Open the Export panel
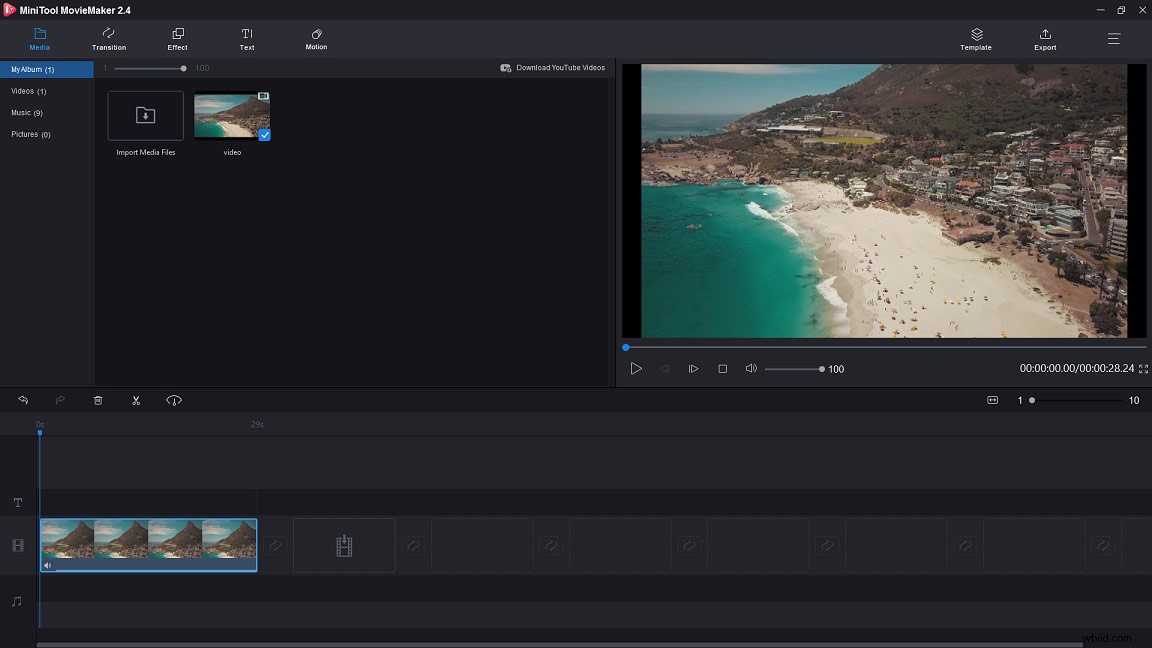 tap(1044, 39)
